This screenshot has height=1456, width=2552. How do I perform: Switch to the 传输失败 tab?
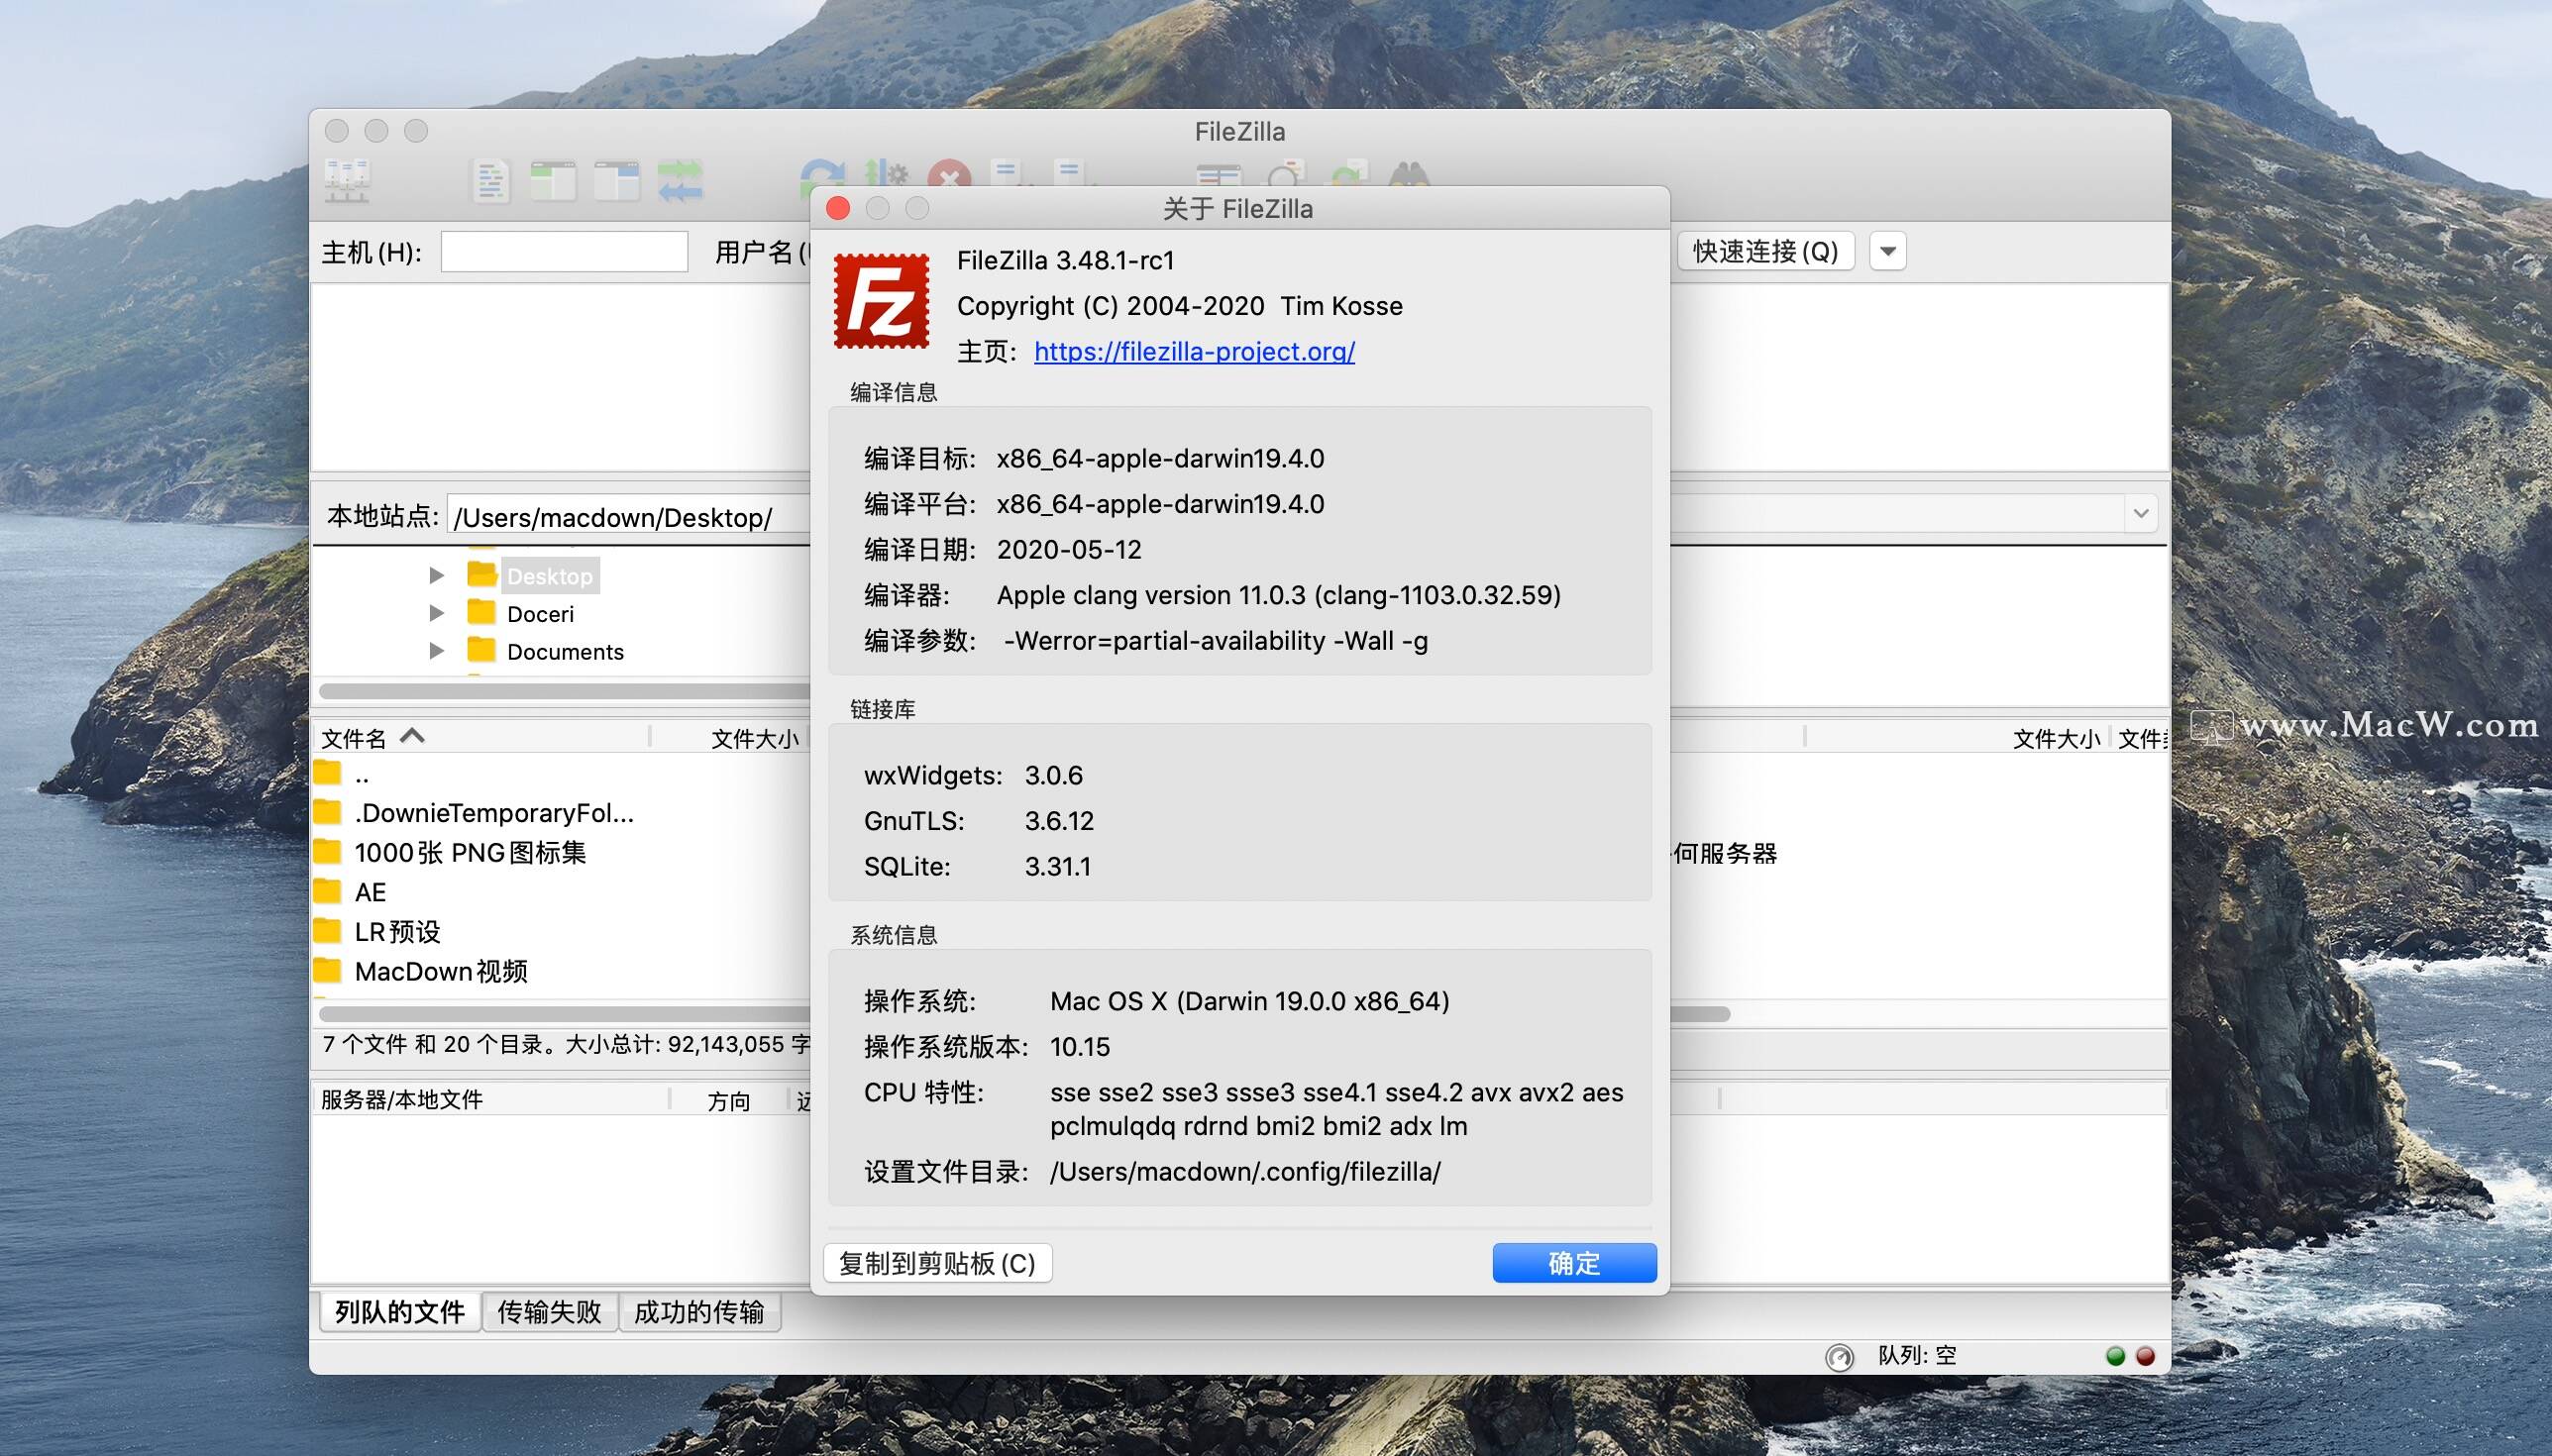click(x=549, y=1311)
